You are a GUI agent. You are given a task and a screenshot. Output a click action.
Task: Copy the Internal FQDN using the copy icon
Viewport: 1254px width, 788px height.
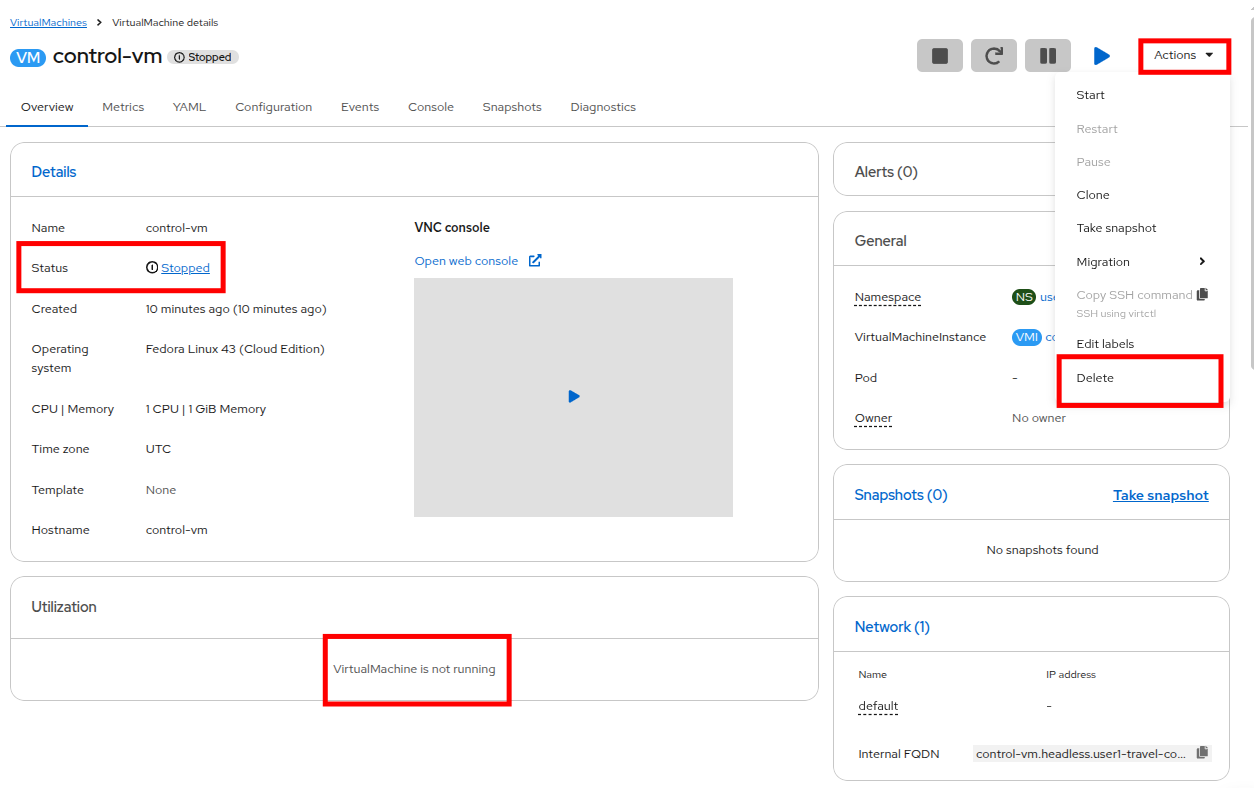[1201, 753]
